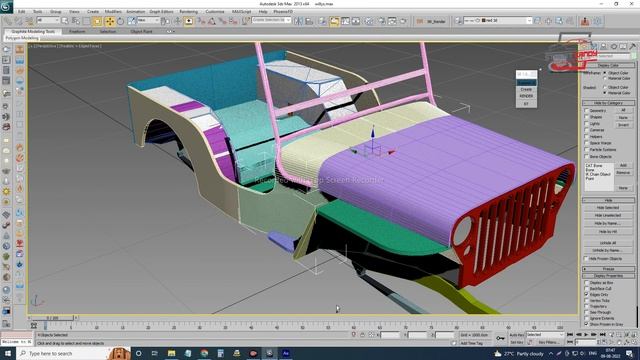The height and width of the screenshot is (360, 640).
Task: Open the Motion command panel tab
Action: click(x=613, y=47)
